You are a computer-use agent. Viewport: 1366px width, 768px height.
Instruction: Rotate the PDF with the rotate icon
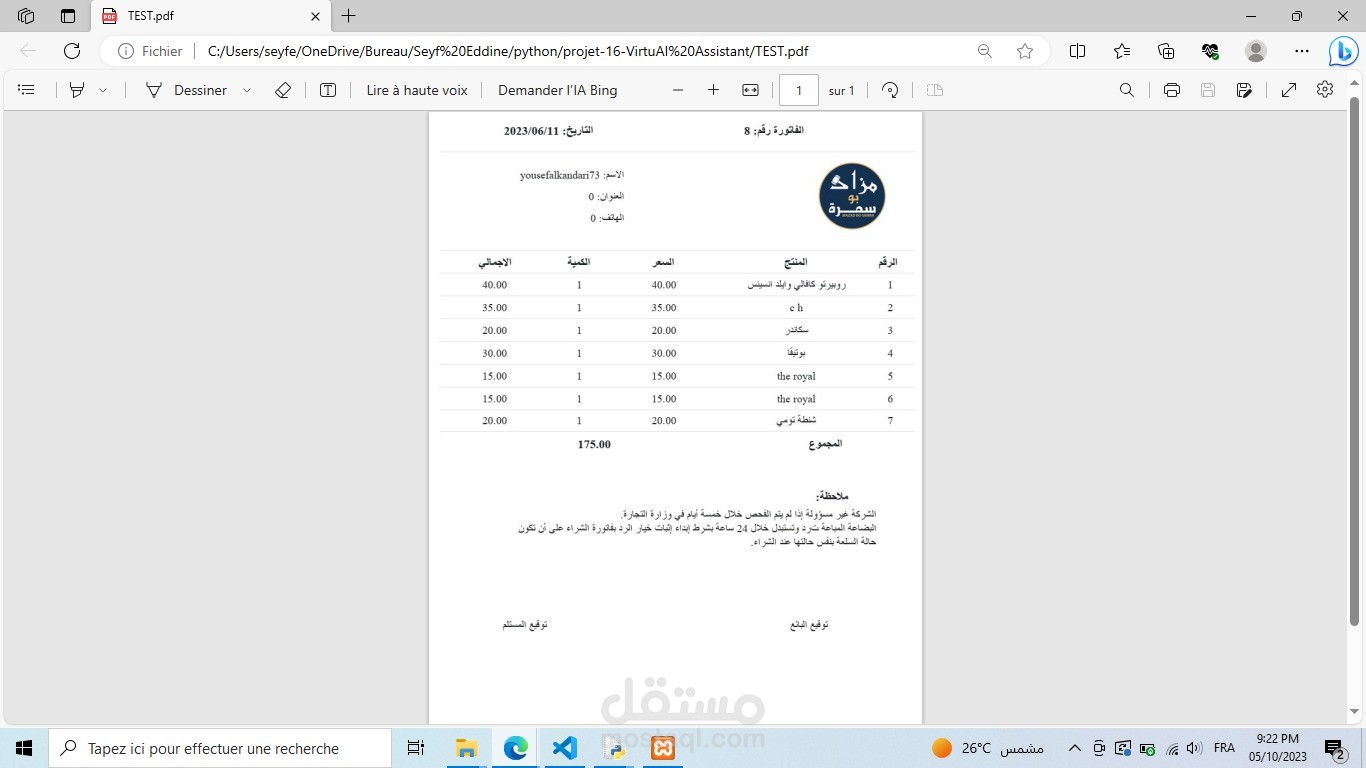890,90
